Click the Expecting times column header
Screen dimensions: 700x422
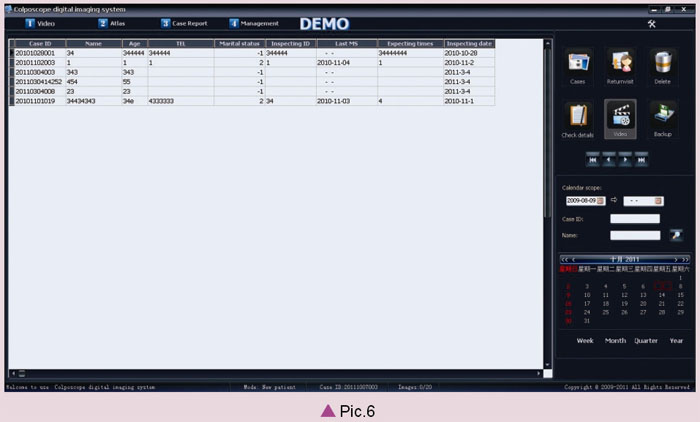click(411, 43)
